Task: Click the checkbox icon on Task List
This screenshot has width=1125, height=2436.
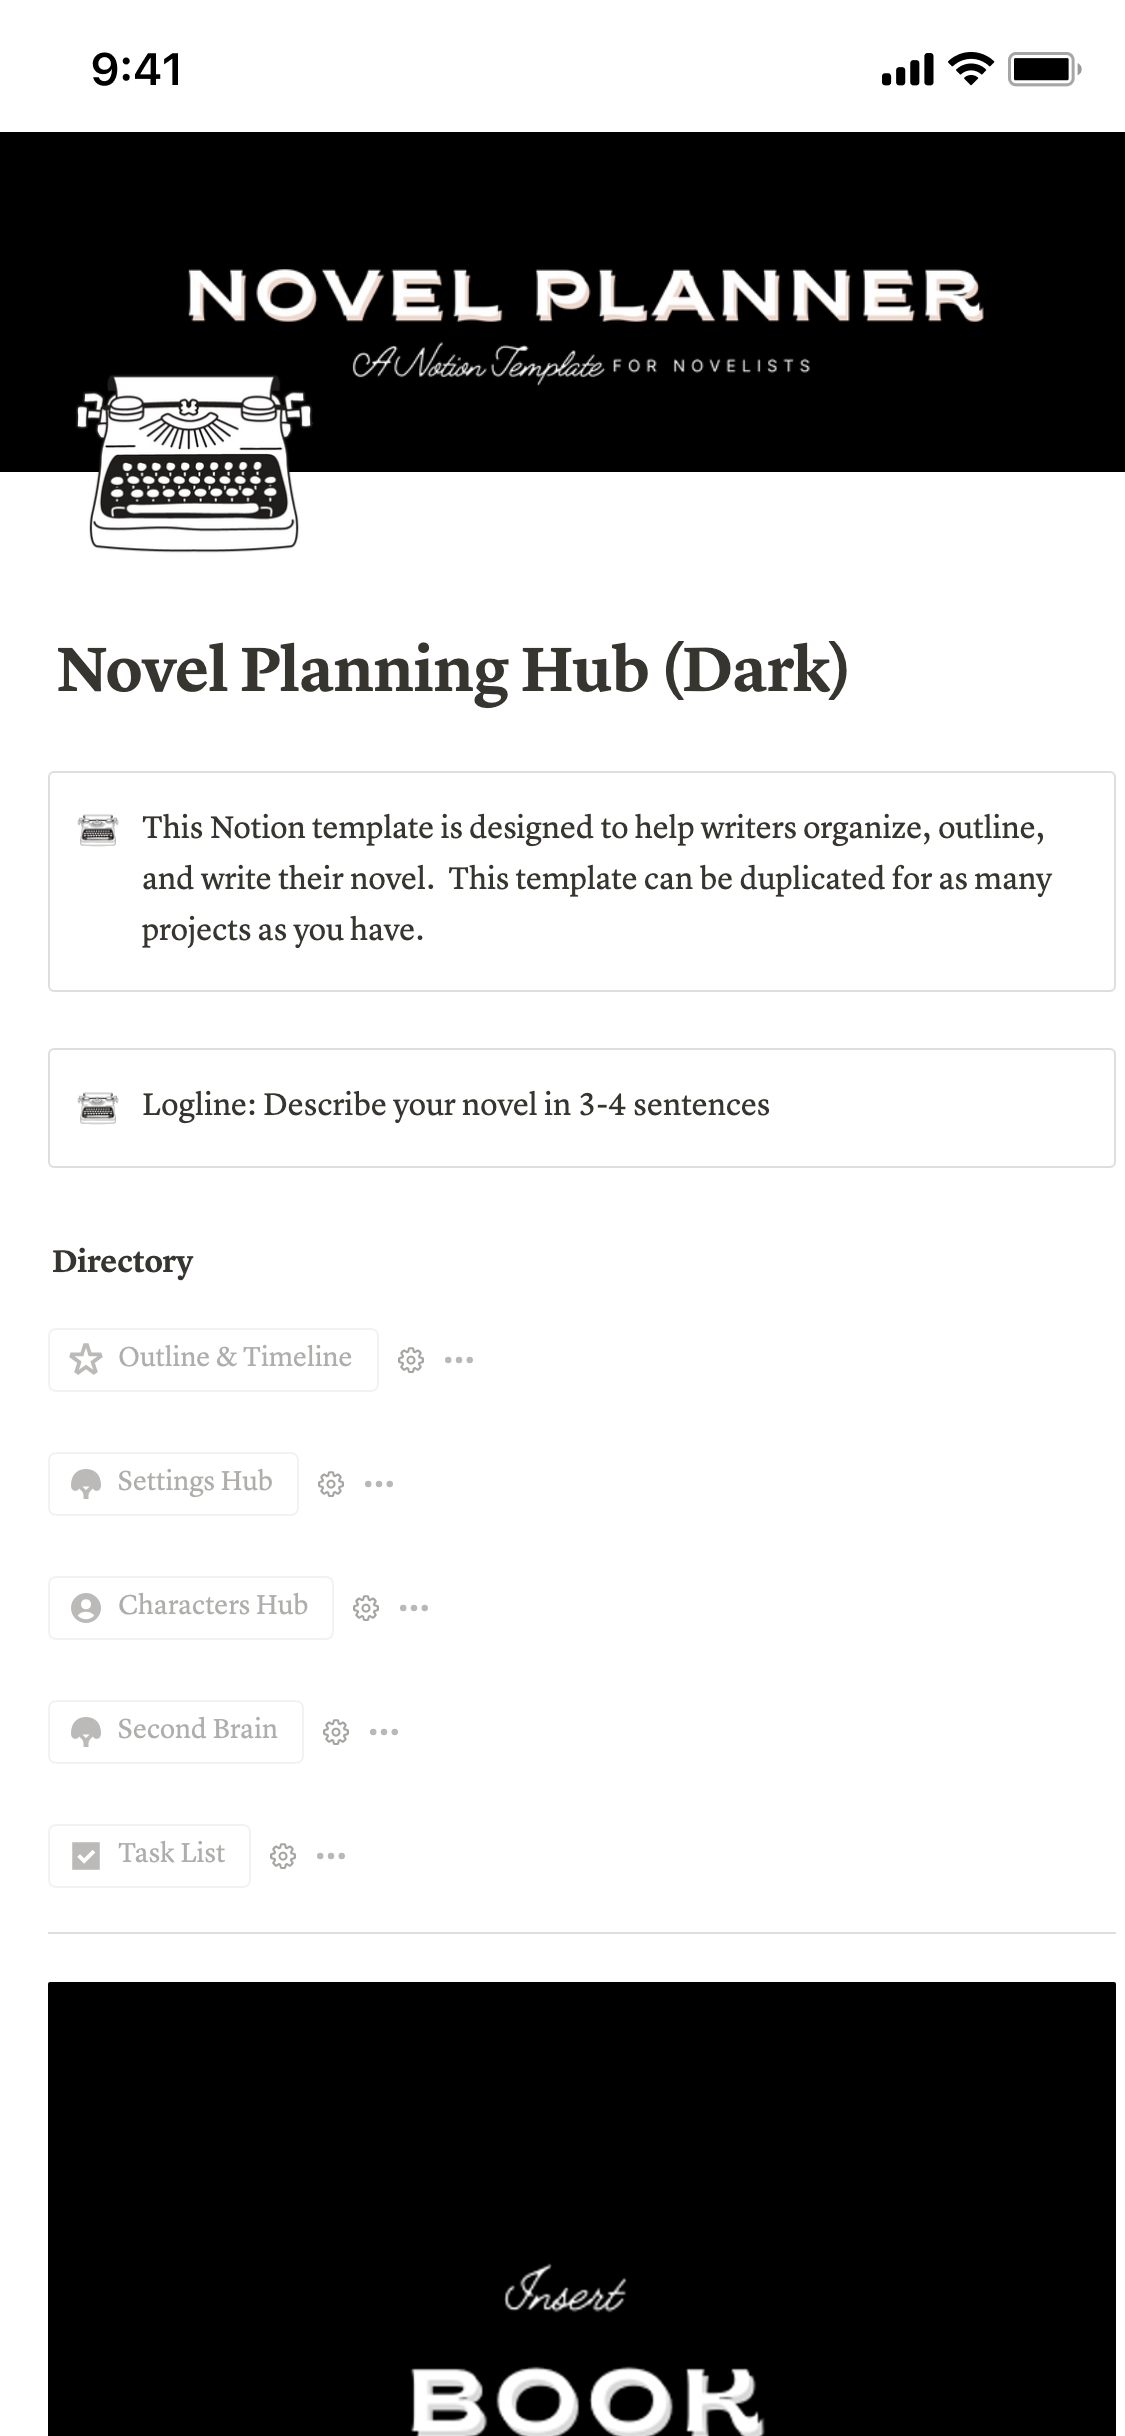Action: [86, 1856]
